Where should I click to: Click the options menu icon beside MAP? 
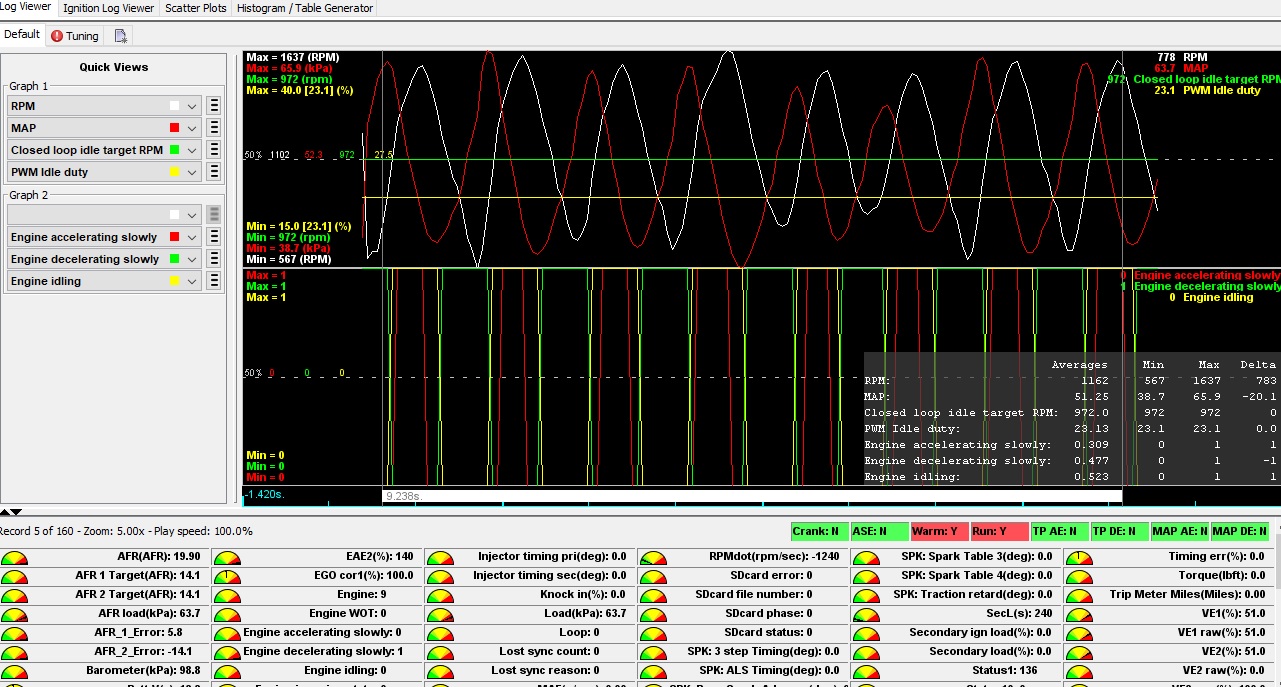(213, 128)
